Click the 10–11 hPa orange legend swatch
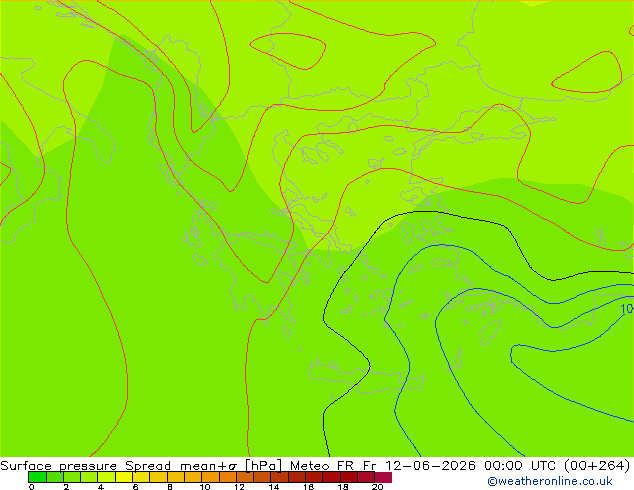This screenshot has width=634, height=490. pyautogui.click(x=210, y=477)
